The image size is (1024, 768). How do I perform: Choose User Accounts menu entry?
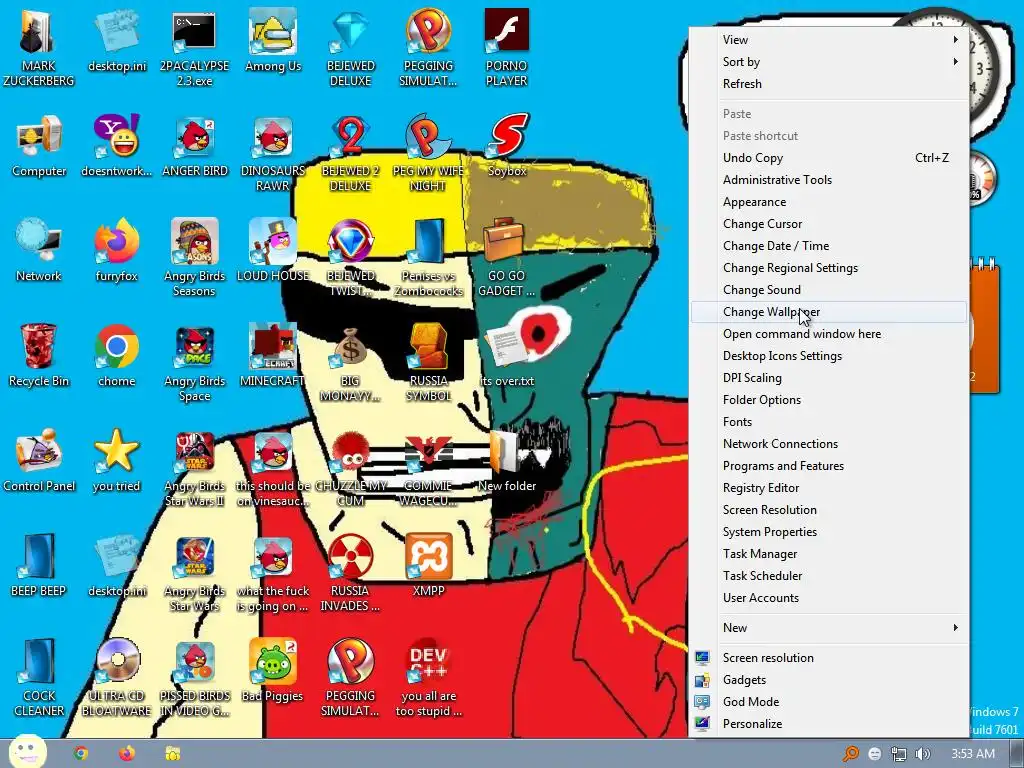click(829, 598)
